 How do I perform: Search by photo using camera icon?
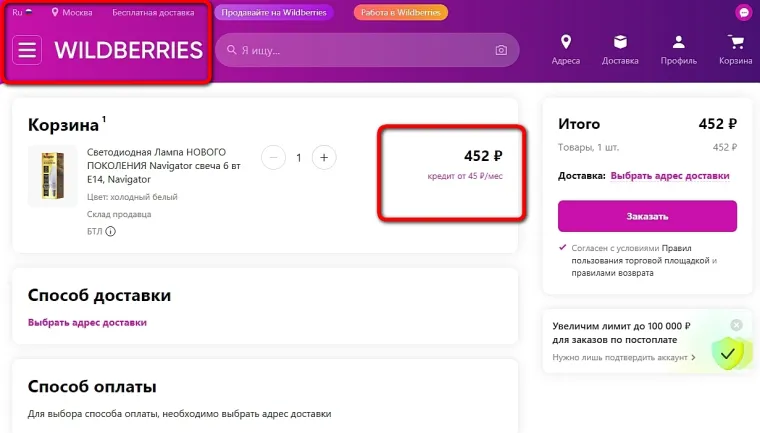tap(501, 50)
